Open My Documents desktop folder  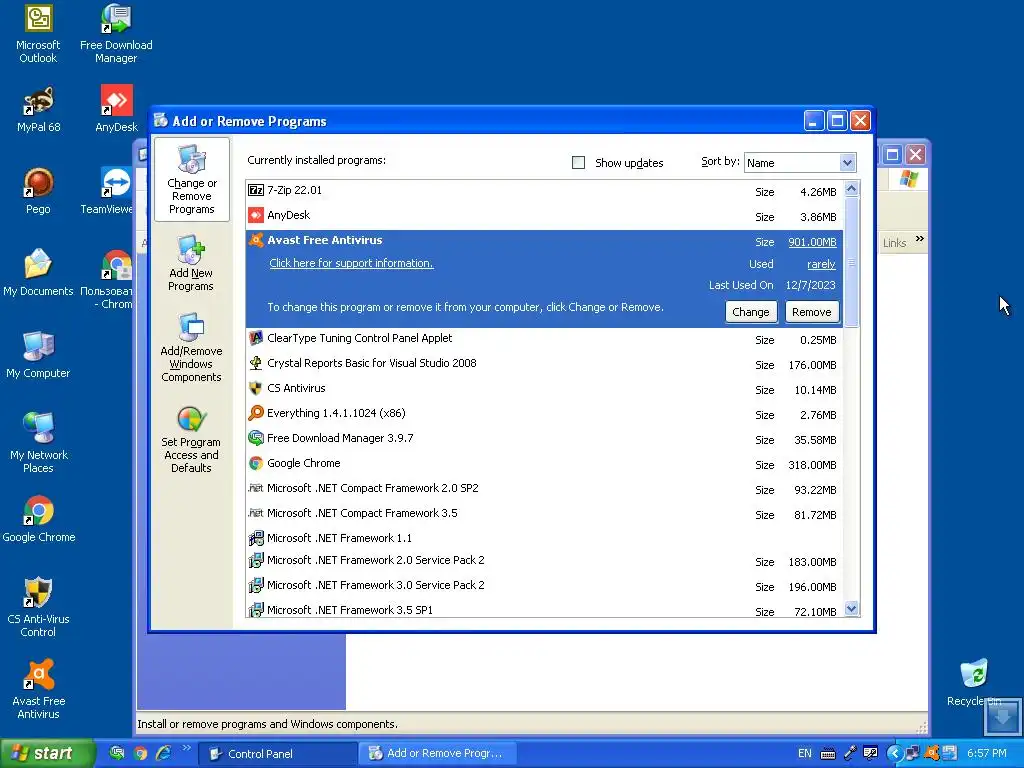(38, 273)
